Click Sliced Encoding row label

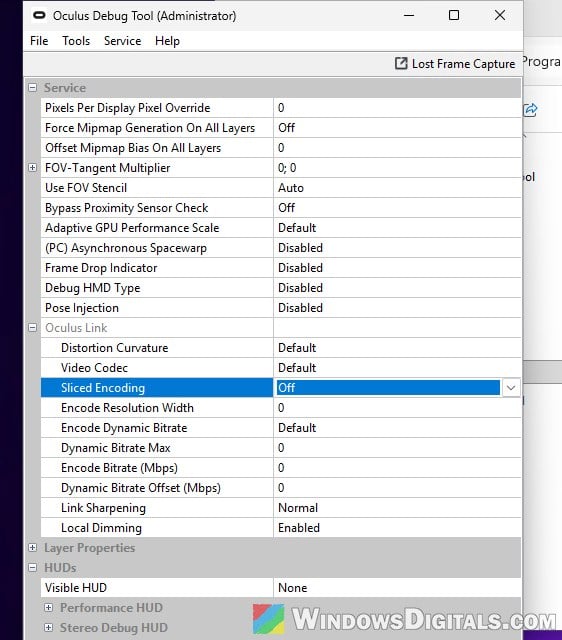(103, 388)
